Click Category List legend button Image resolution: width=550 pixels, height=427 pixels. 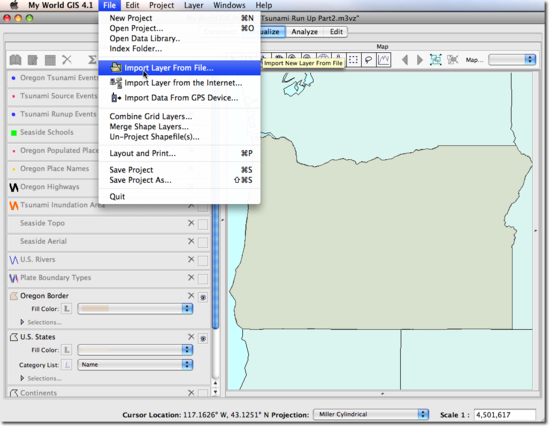pos(66,365)
